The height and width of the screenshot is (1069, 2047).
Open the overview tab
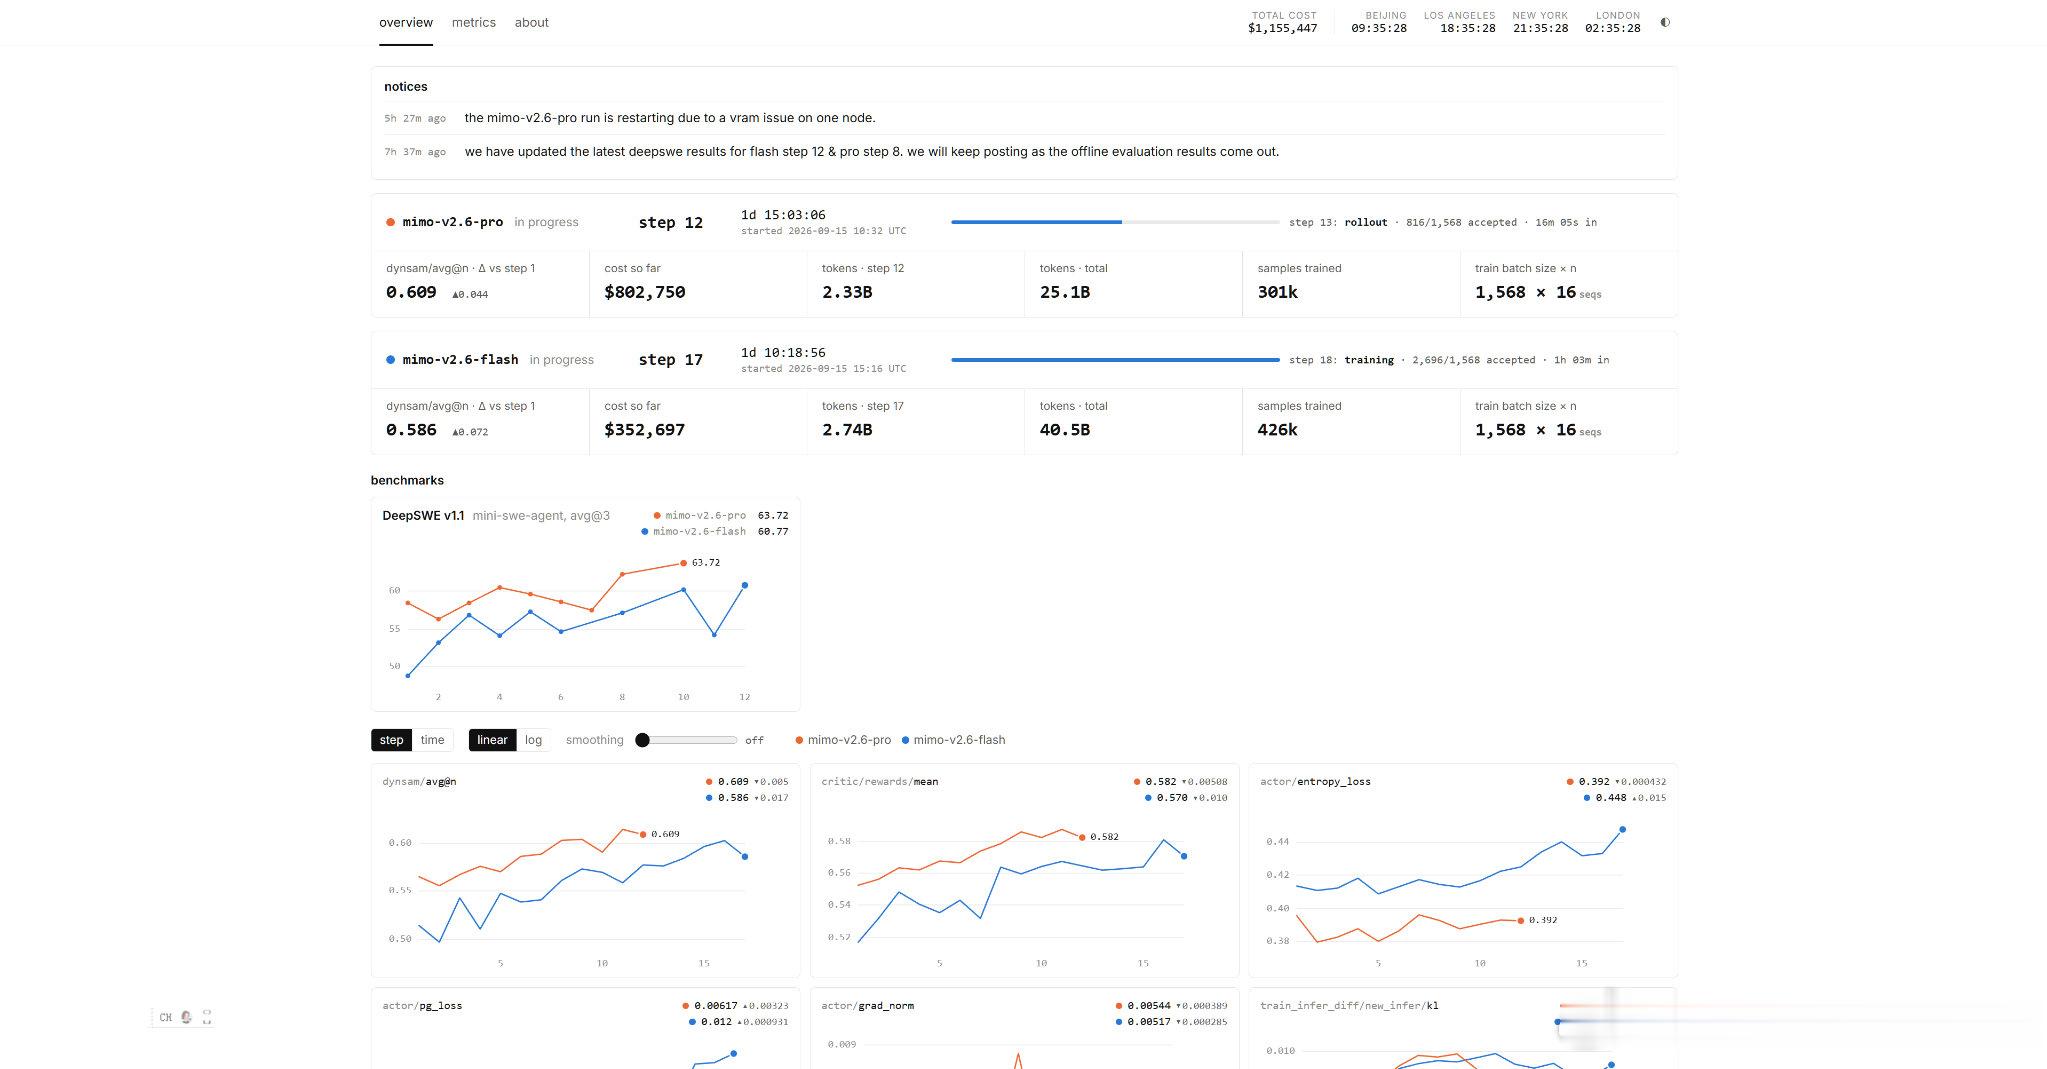pos(406,22)
